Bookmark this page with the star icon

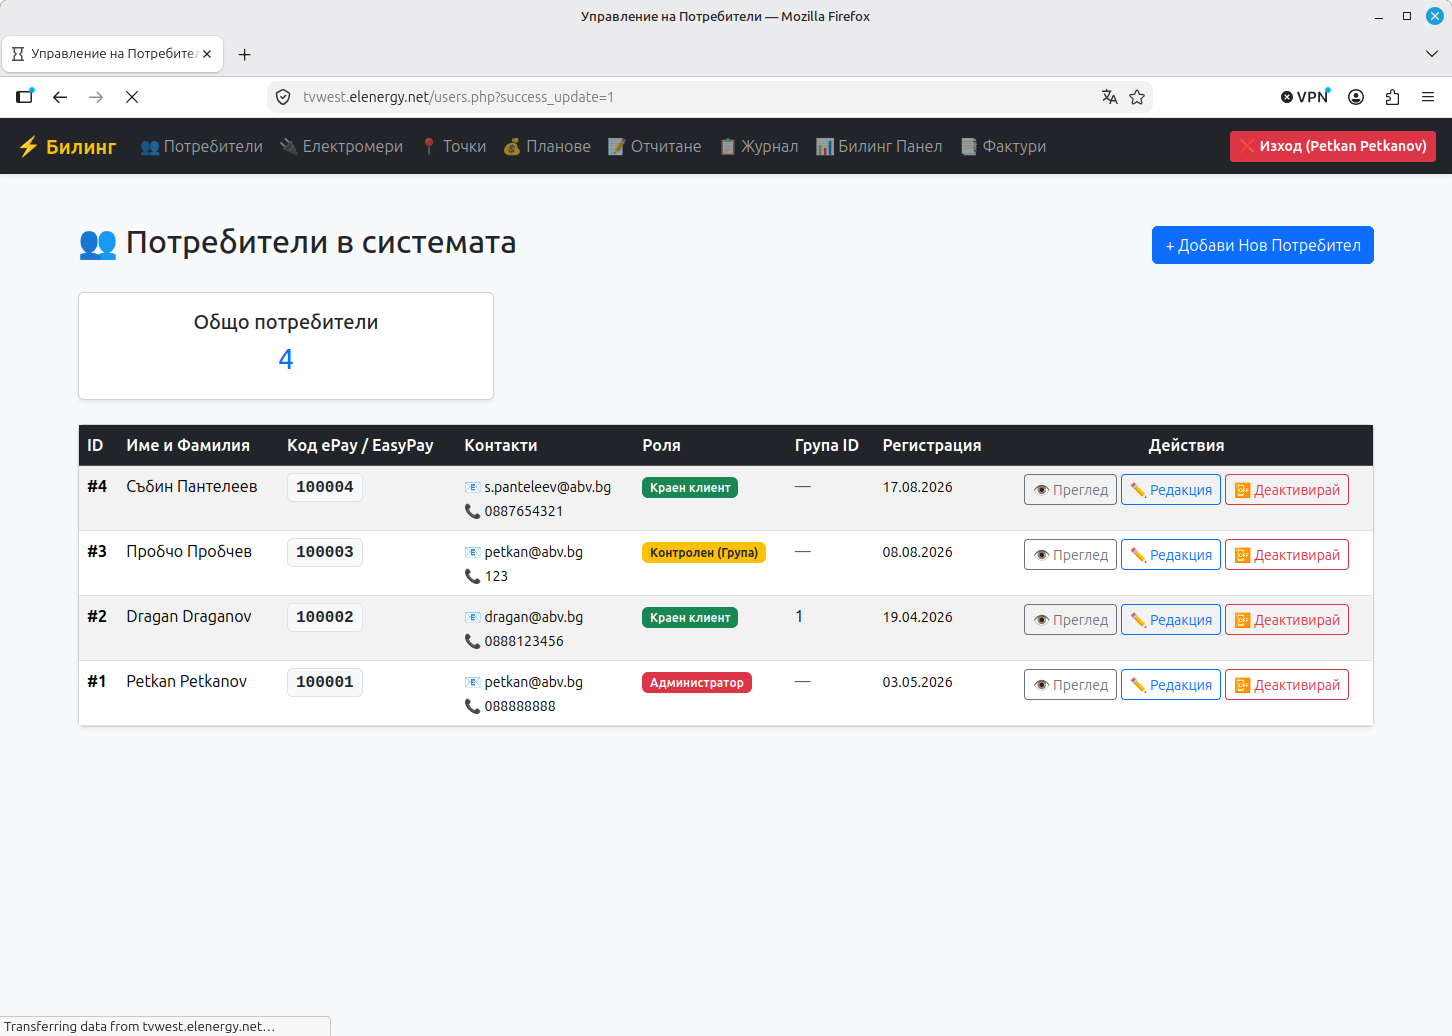click(x=1137, y=97)
